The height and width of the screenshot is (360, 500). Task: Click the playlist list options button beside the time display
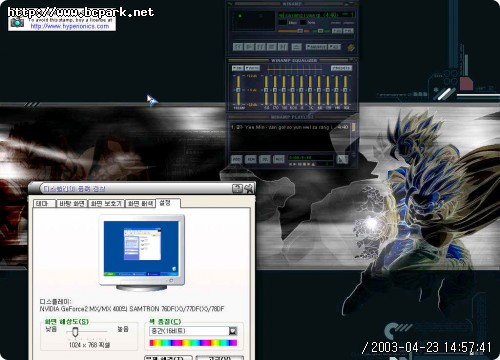342,159
